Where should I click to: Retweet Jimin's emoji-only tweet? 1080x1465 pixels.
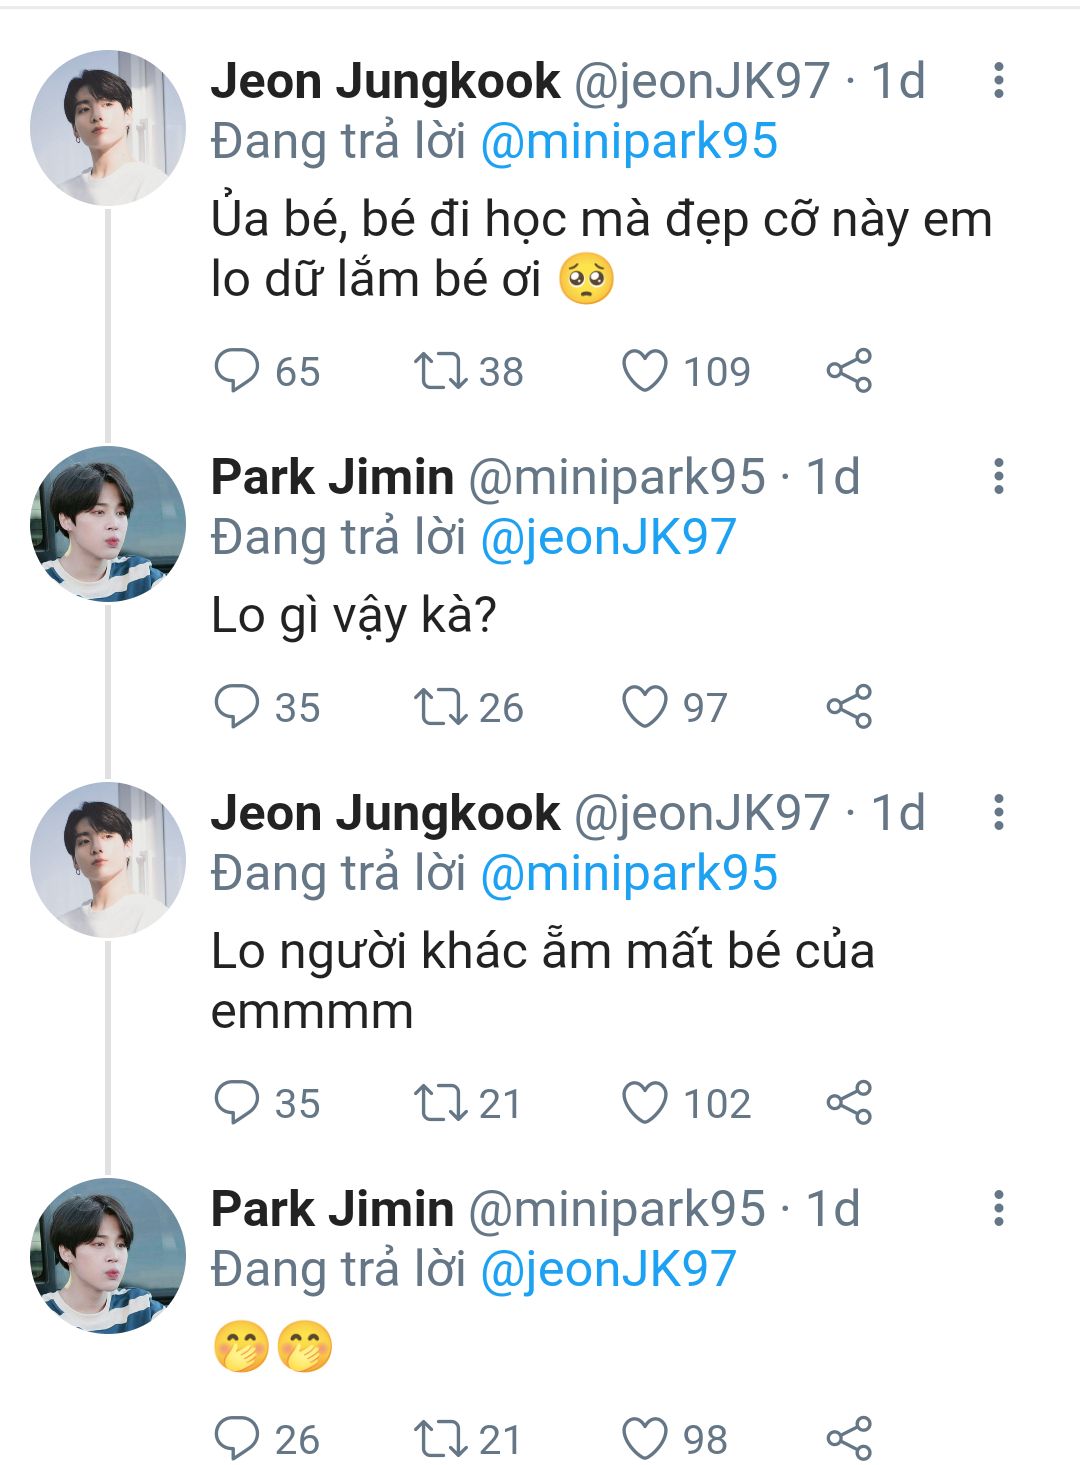pyautogui.click(x=441, y=1439)
